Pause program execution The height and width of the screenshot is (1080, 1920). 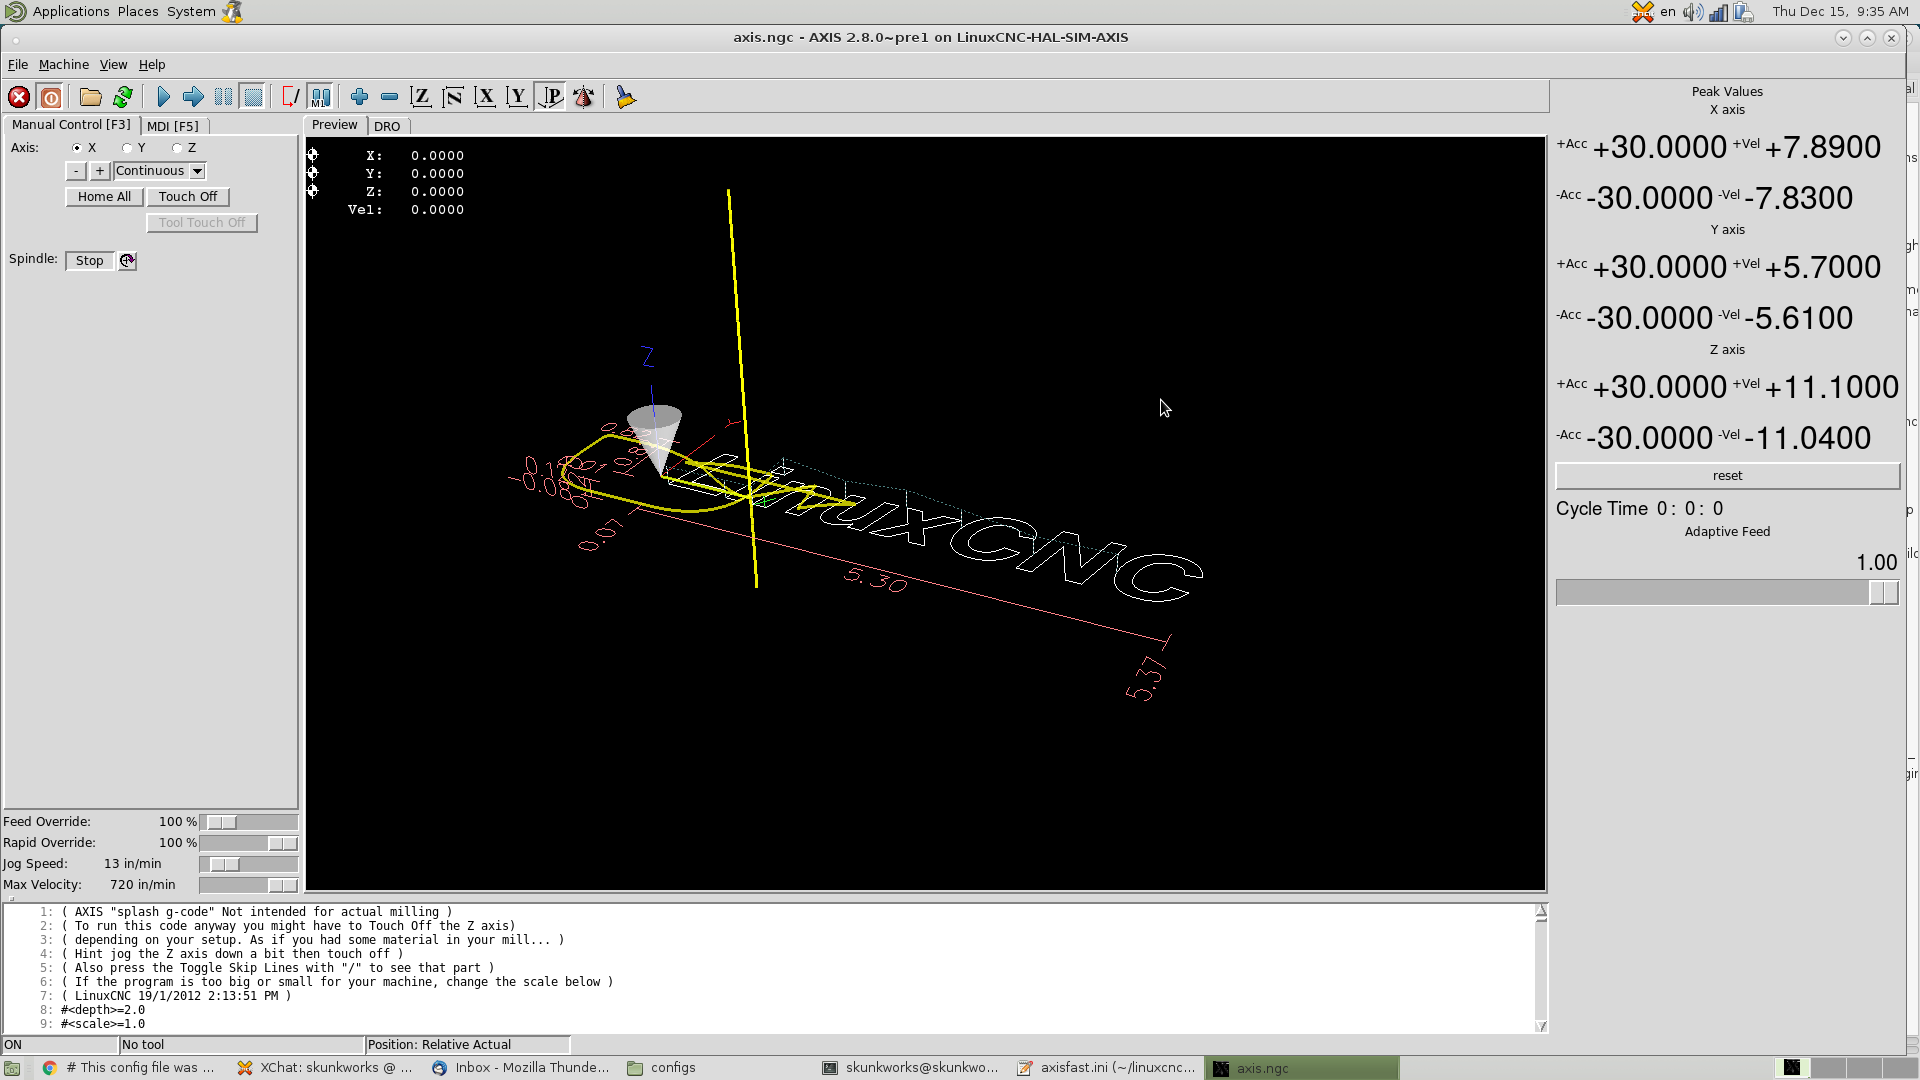(223, 97)
